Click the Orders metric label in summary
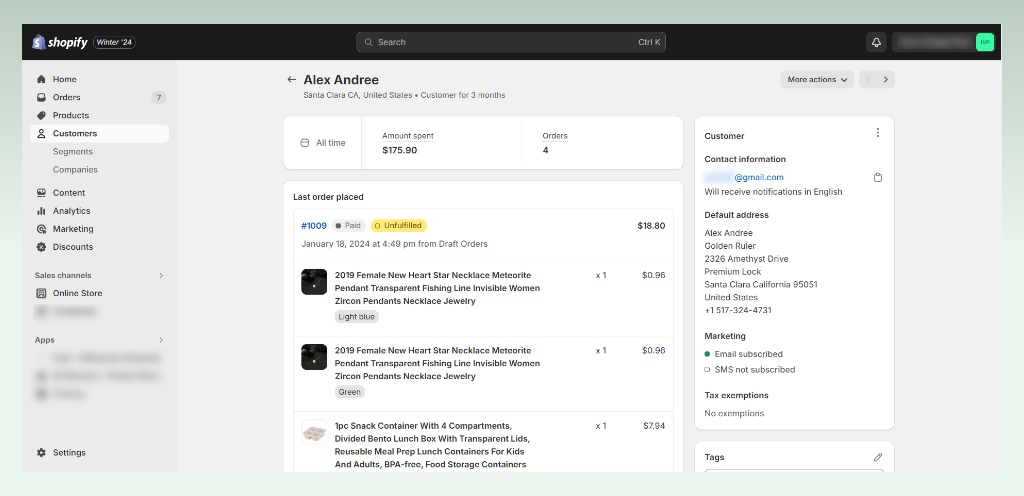 click(555, 136)
